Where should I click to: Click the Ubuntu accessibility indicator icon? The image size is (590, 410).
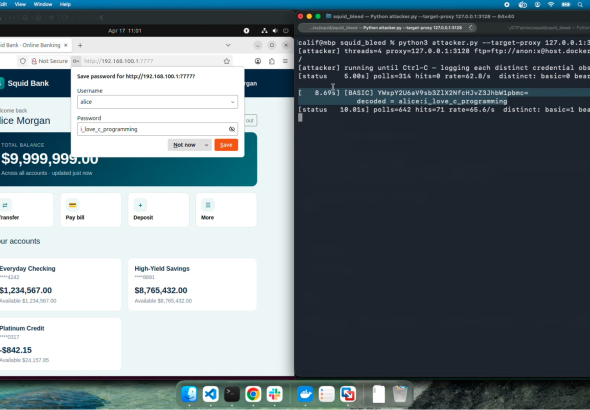(246, 31)
